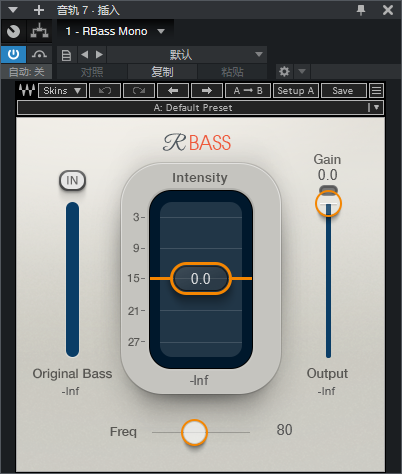
Task: Click the 自动: 关 automation button
Action: coord(26,72)
